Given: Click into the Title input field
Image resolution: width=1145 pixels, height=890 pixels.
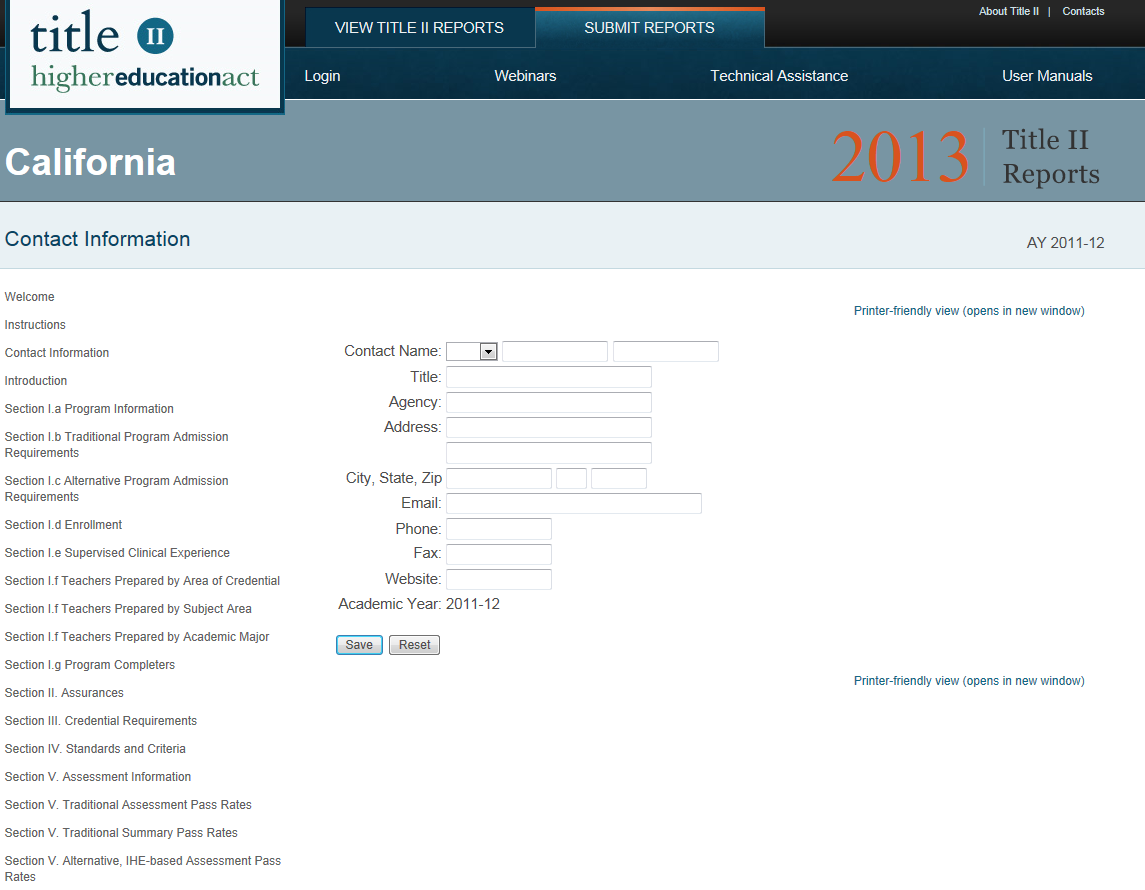Looking at the screenshot, I should pos(548,377).
